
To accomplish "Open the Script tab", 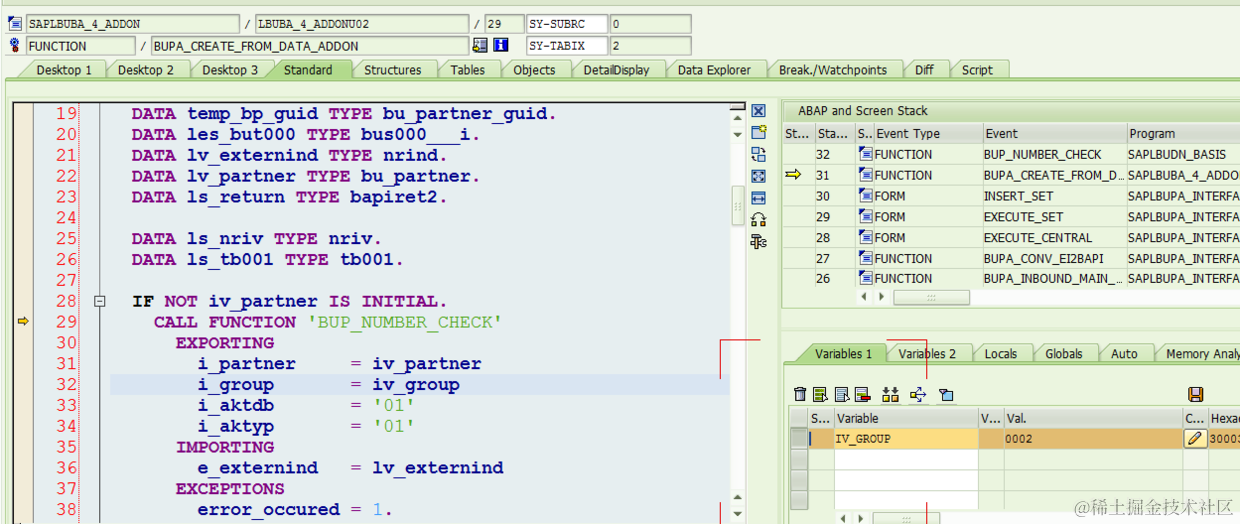I will point(977,70).
